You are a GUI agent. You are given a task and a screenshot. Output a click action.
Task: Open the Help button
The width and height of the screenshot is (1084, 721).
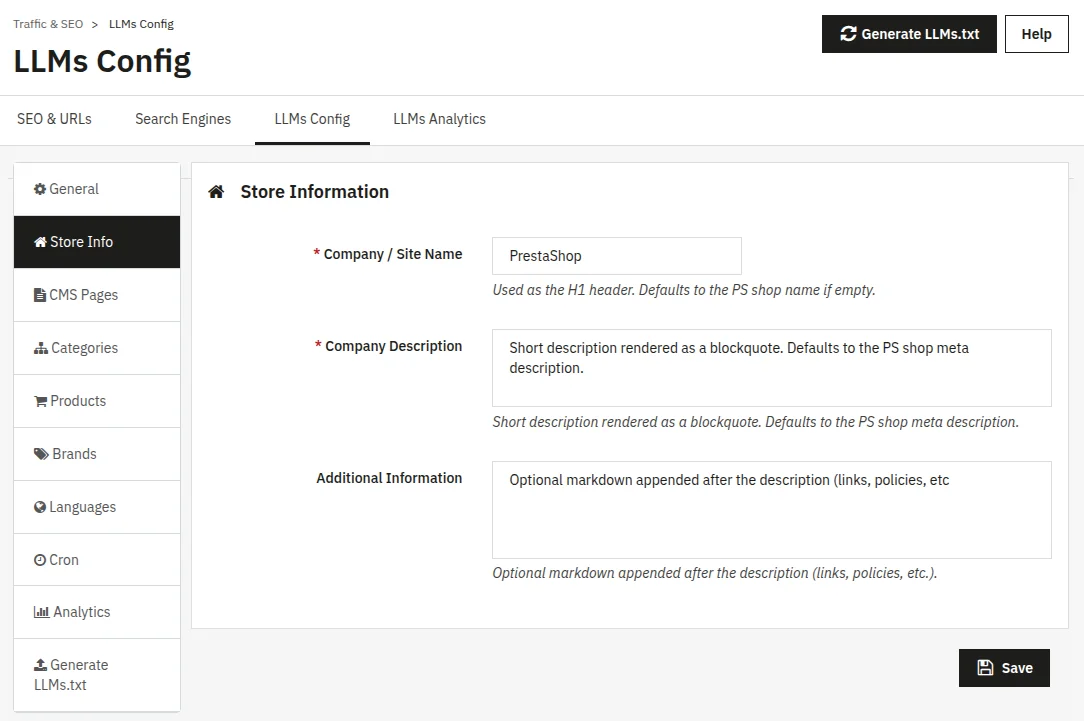click(1036, 34)
